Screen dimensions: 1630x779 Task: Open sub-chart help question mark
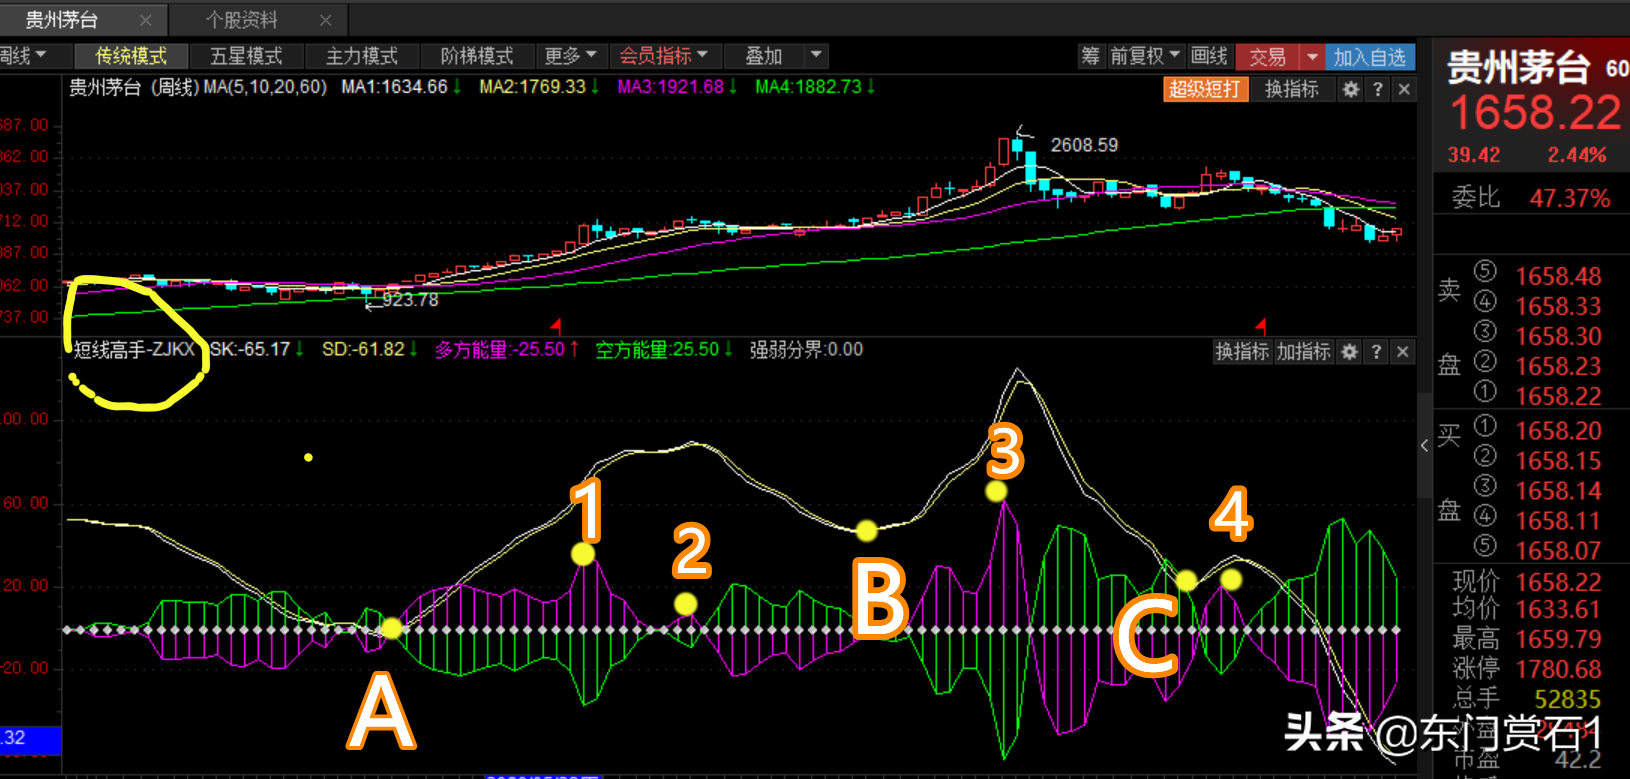(1376, 352)
